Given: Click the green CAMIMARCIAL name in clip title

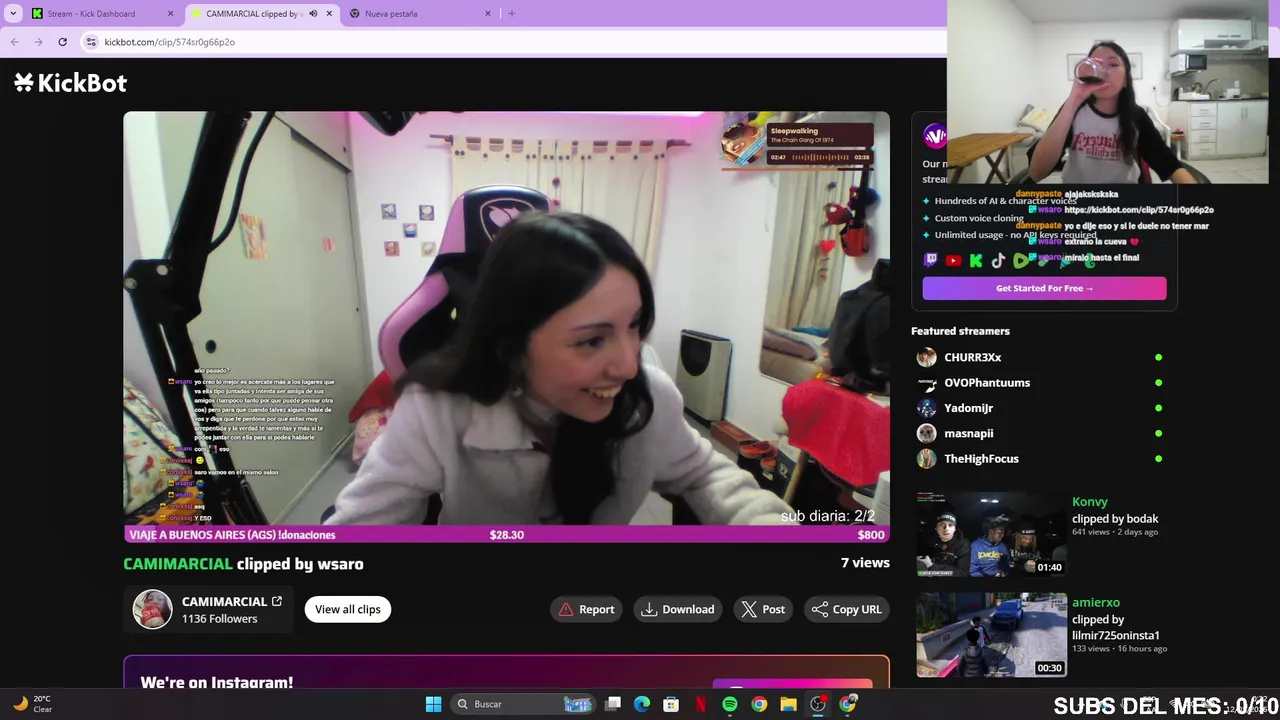Looking at the screenshot, I should pyautogui.click(x=178, y=564).
